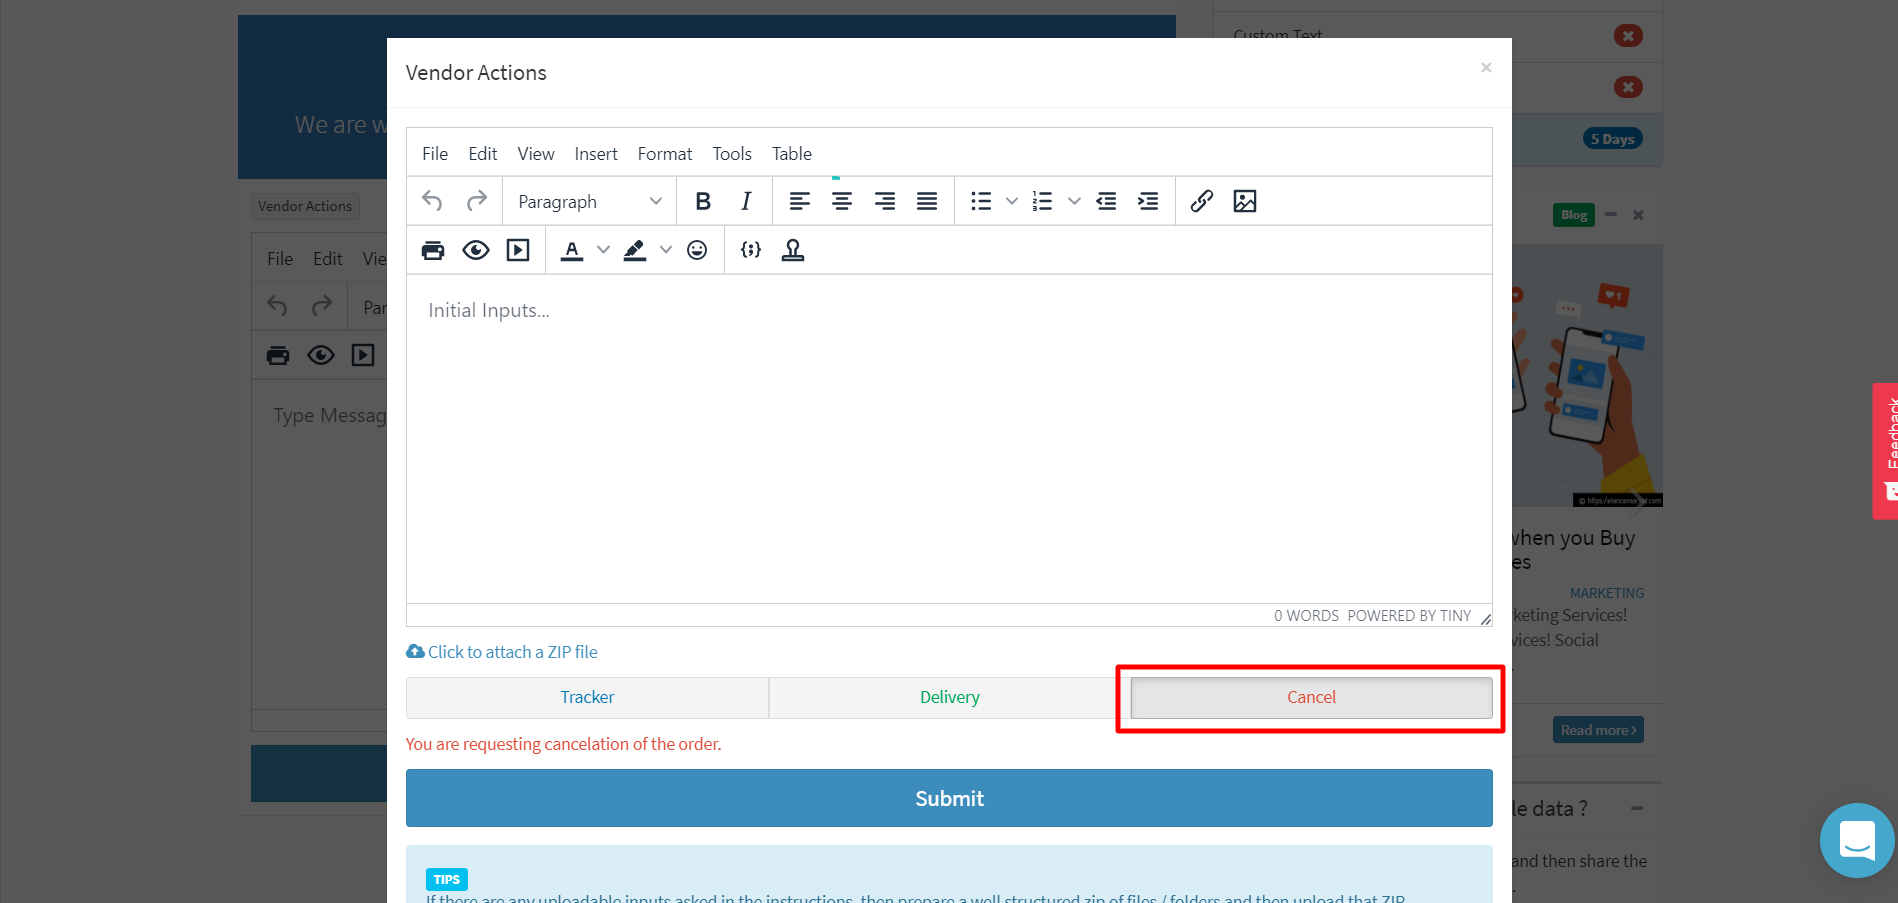Open the insert image tool
This screenshot has height=903, width=1898.
click(1244, 201)
